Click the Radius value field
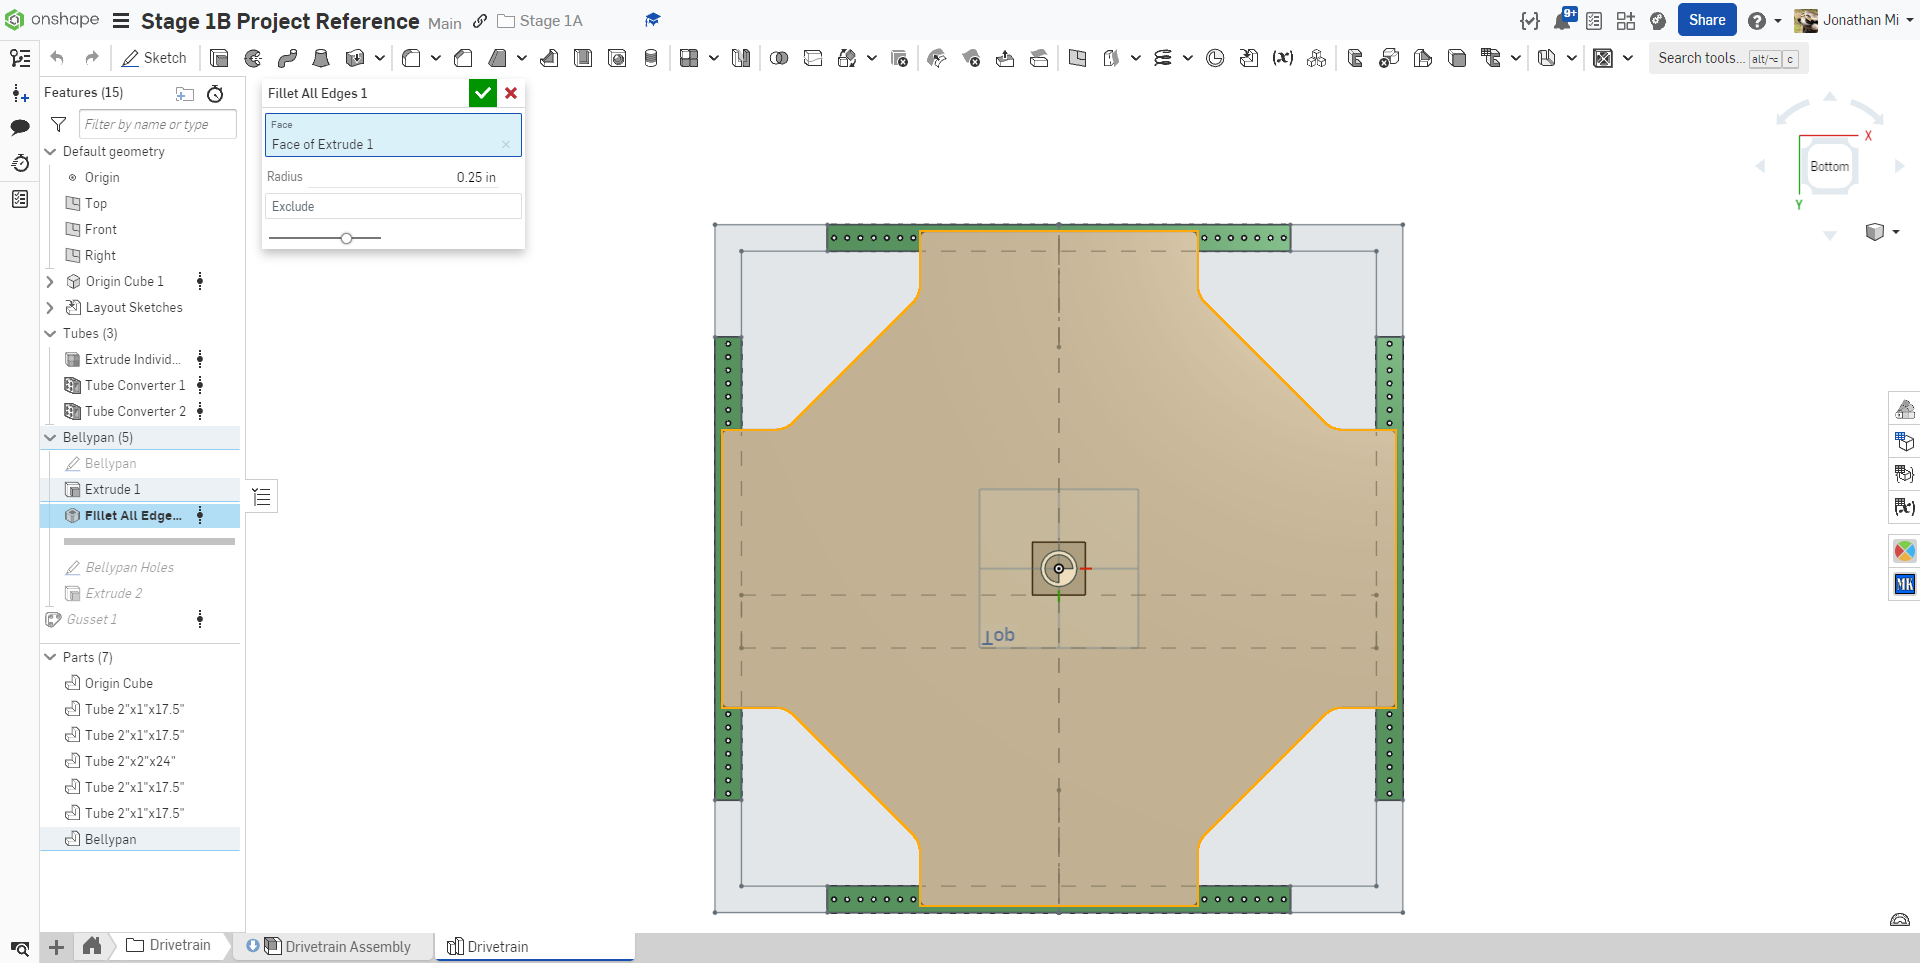This screenshot has width=1920, height=963. point(476,177)
